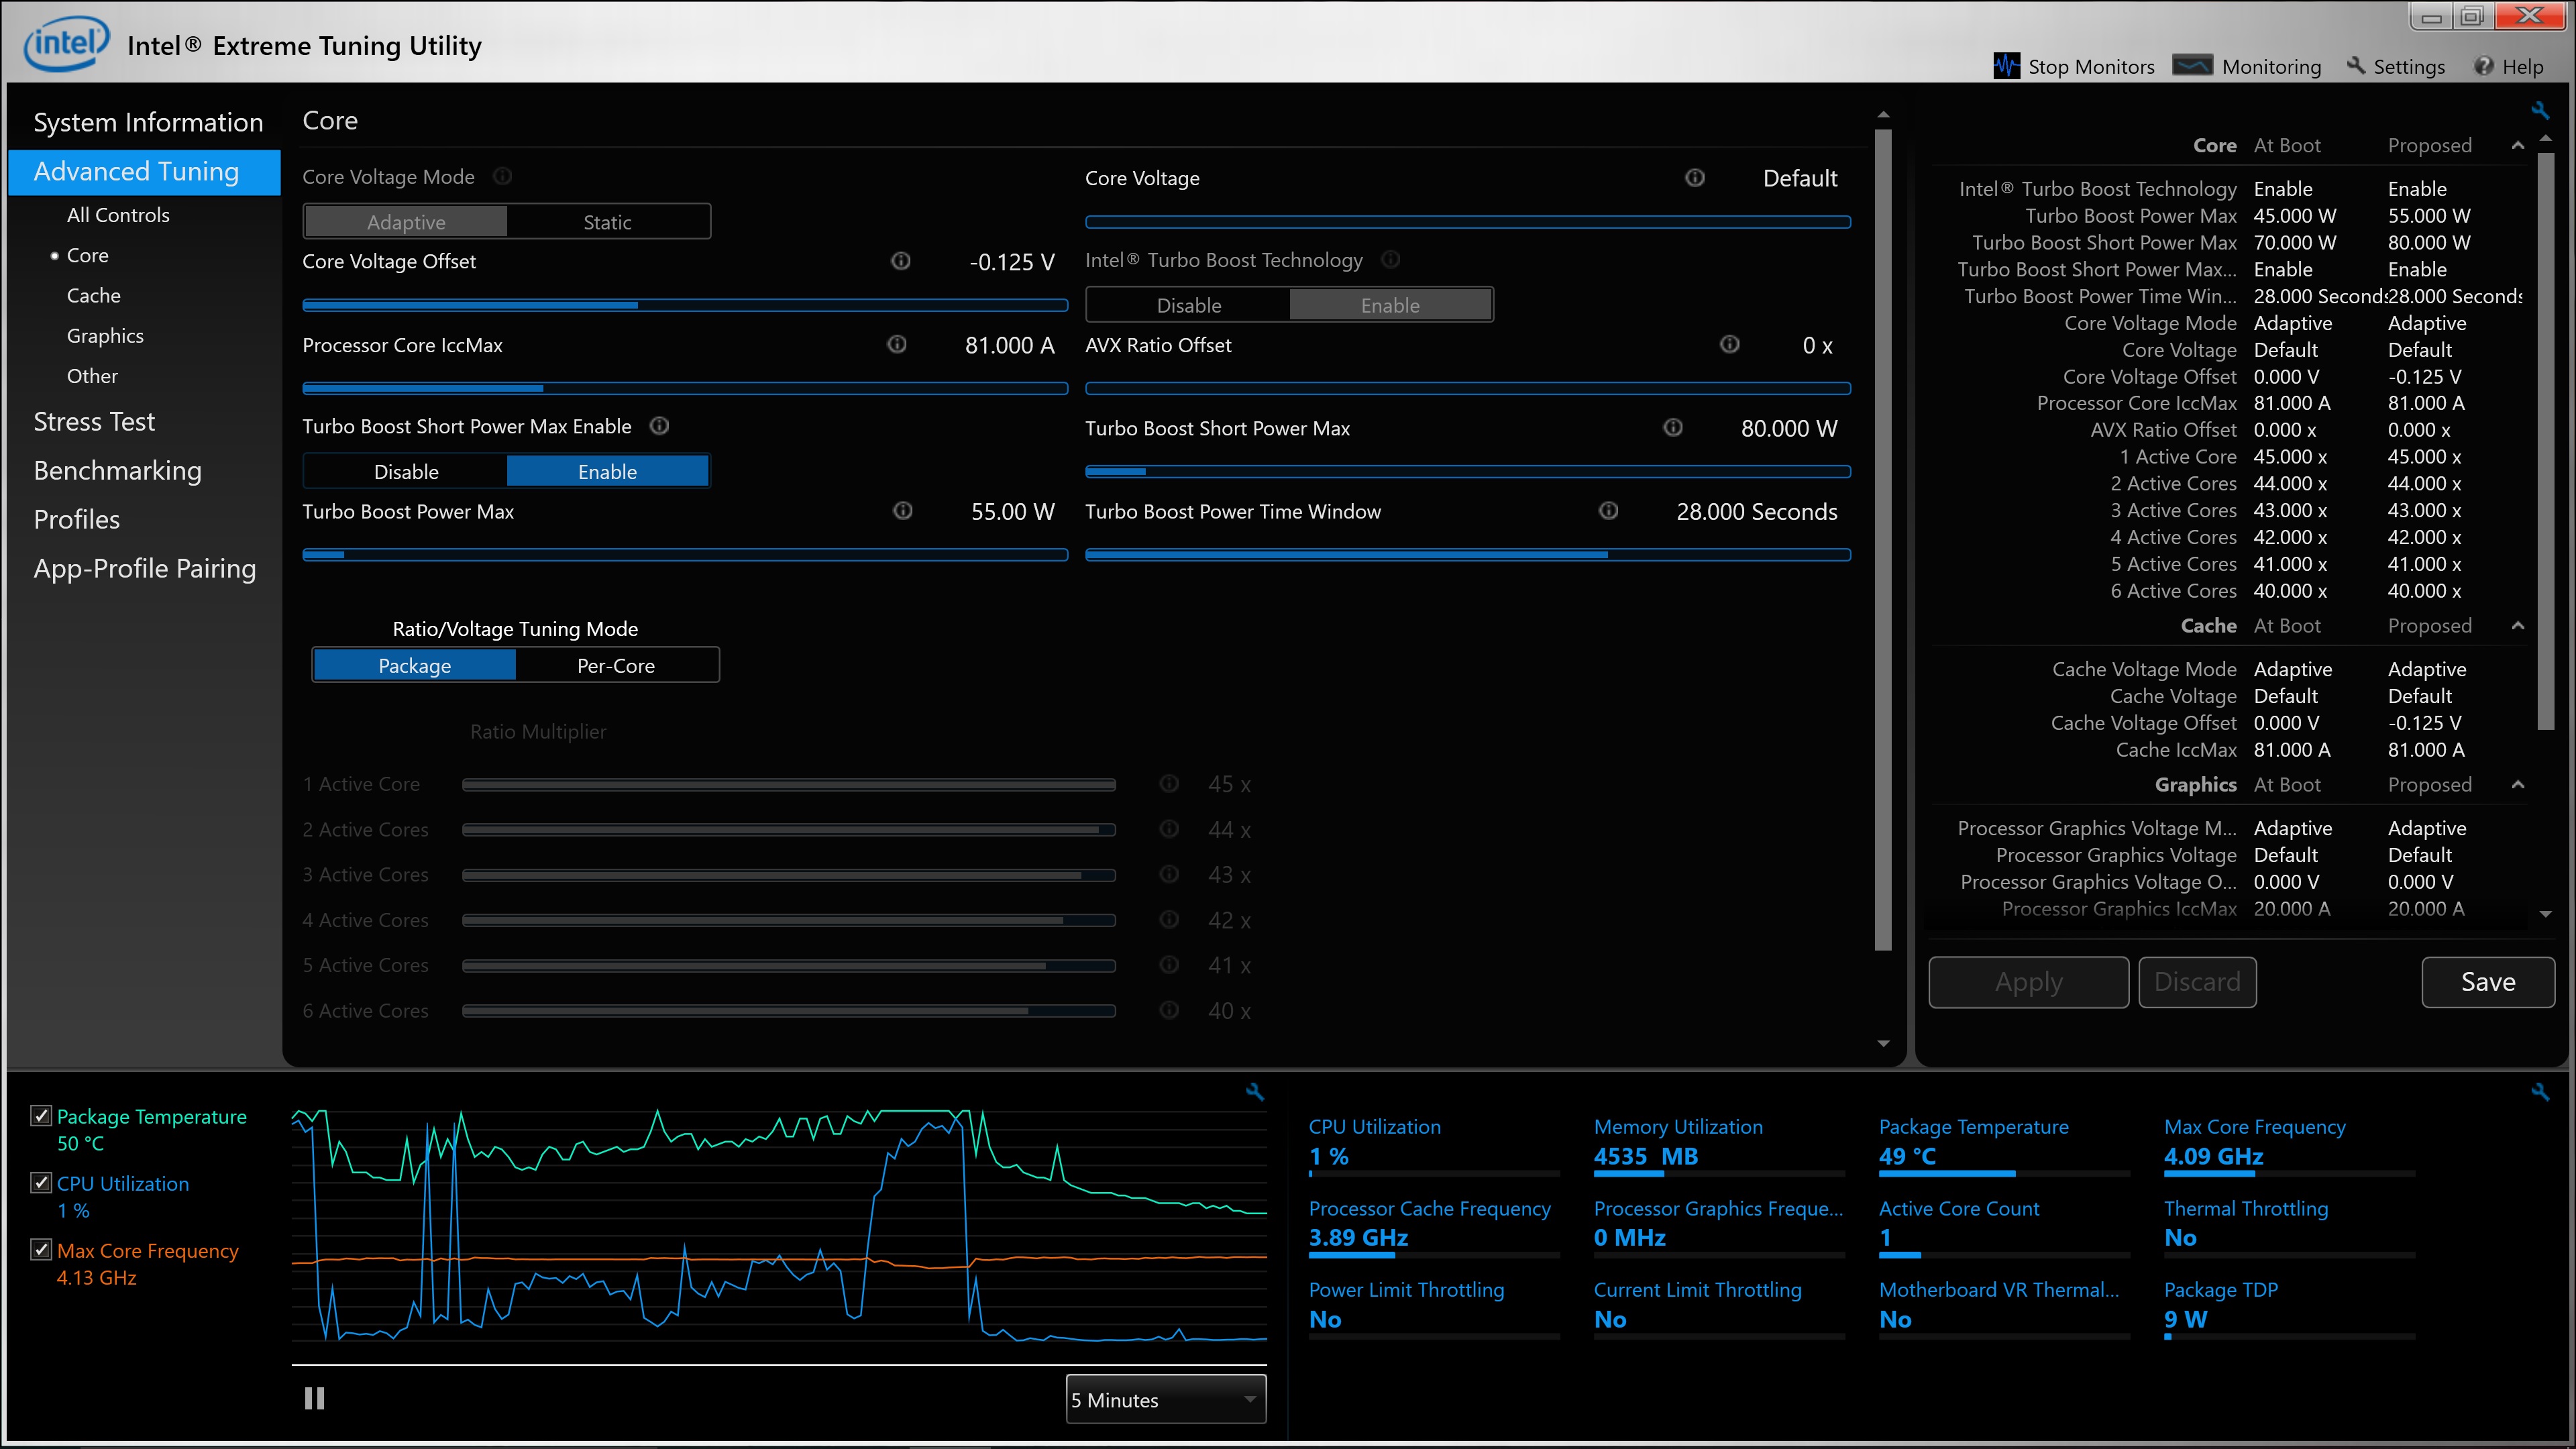Screen dimensions: 2576x1449
Task: Click the wrench icon above the Core summary table
Action: [x=2540, y=110]
